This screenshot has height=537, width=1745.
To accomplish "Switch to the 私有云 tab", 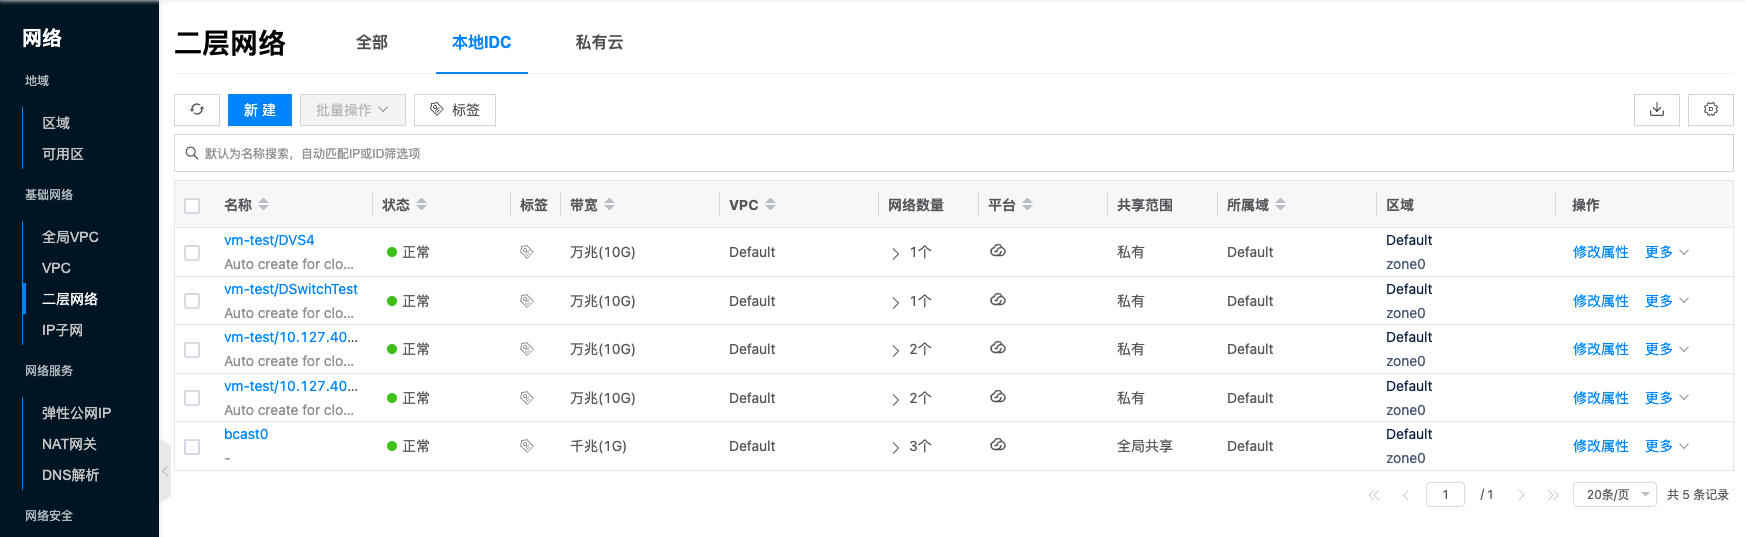I will tap(599, 42).
